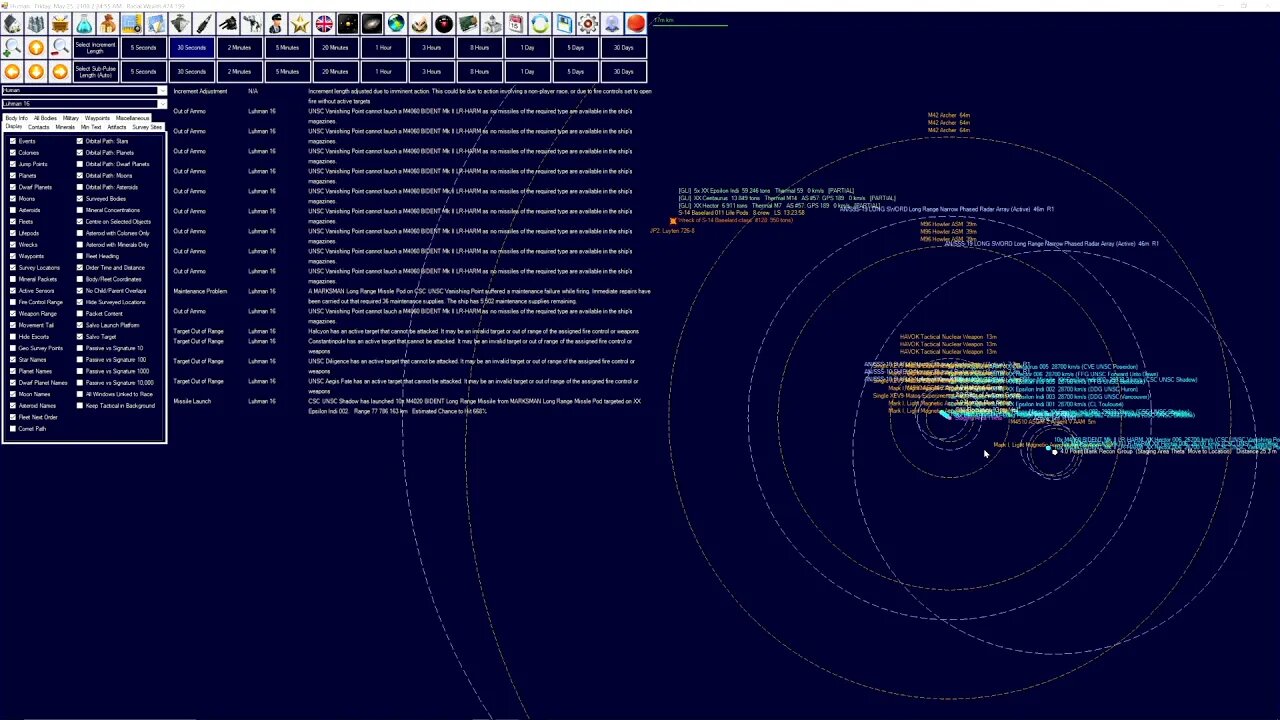Open Race Information British flag icon
This screenshot has height=720, width=1280.
pos(324,23)
